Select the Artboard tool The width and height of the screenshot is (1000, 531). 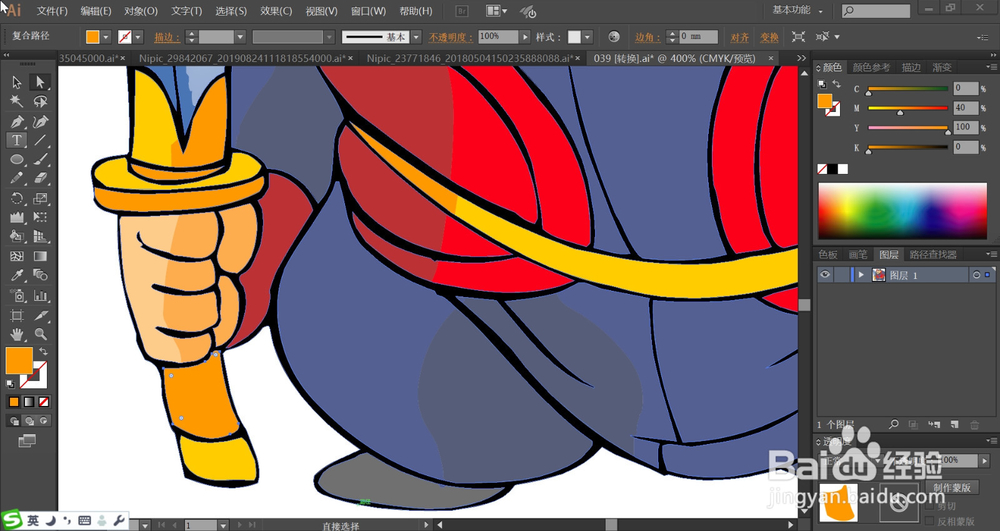(x=17, y=315)
